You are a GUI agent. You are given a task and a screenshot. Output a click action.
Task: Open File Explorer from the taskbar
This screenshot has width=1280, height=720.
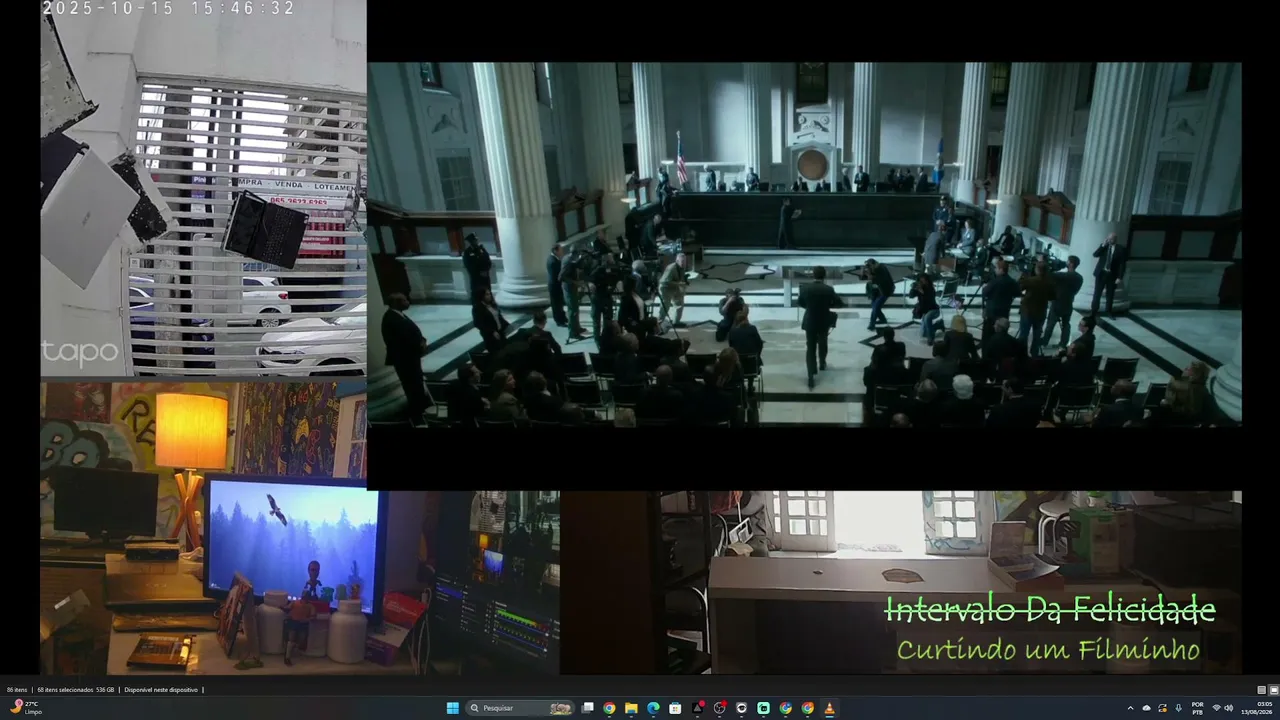pos(631,708)
